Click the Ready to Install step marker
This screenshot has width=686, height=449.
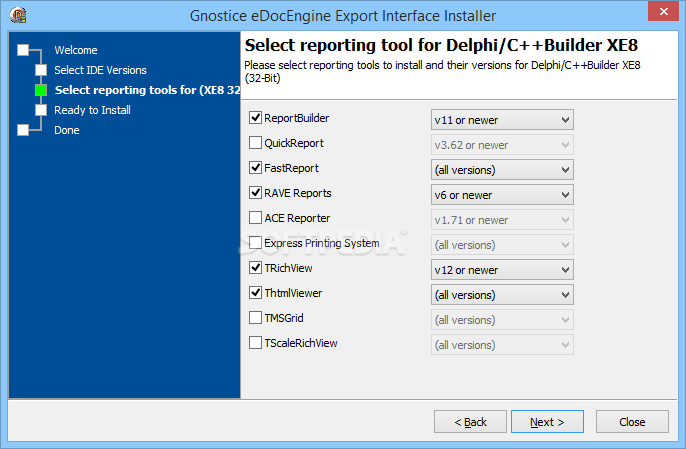pos(41,110)
